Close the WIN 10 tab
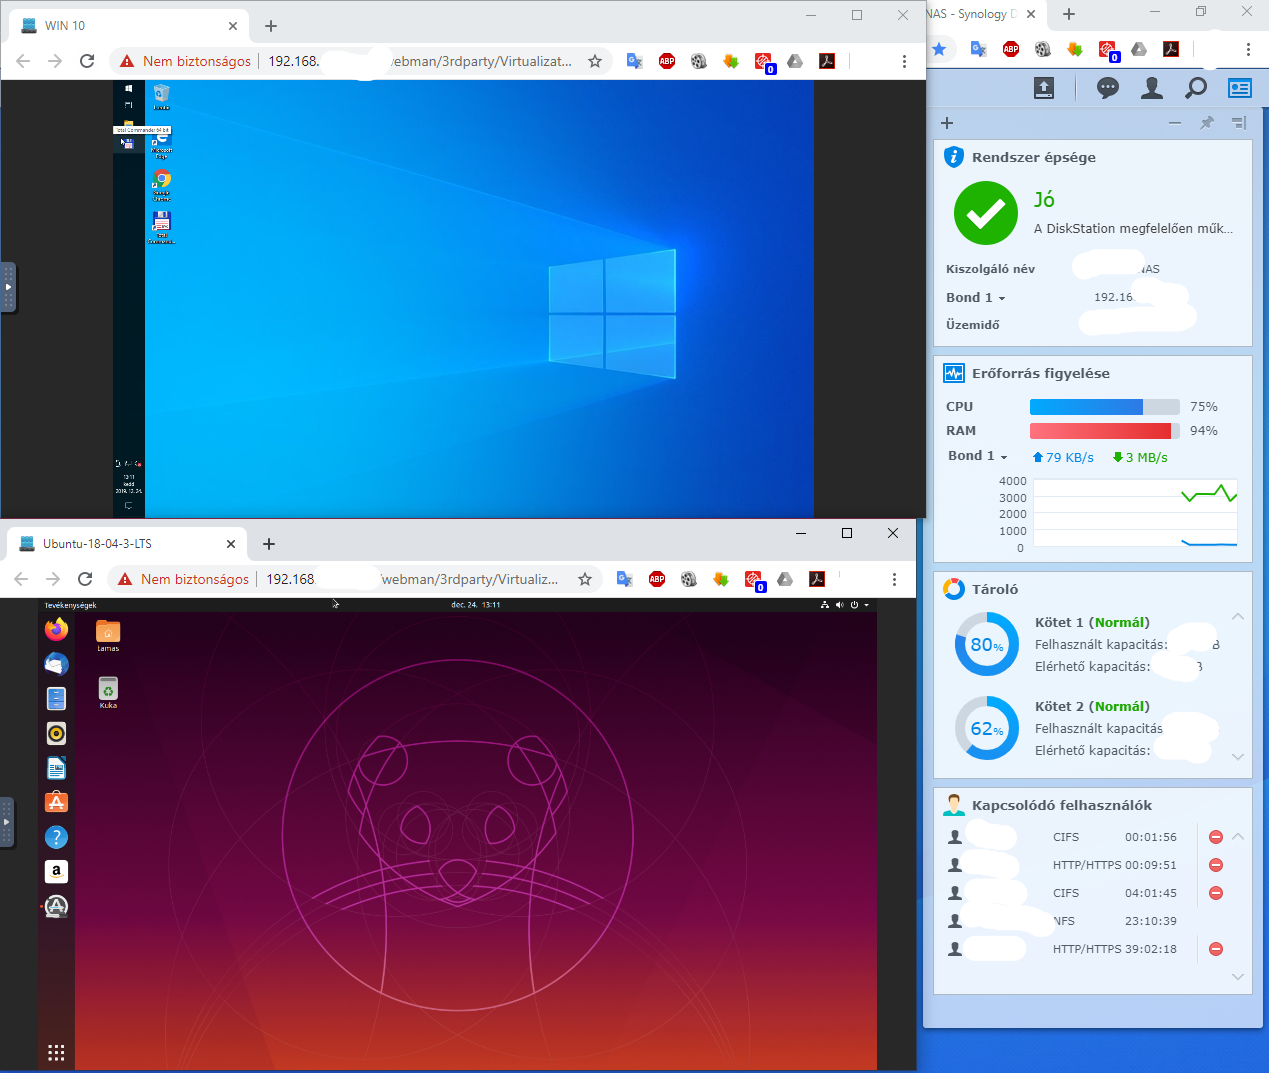Image resolution: width=1269 pixels, height=1073 pixels. point(233,26)
